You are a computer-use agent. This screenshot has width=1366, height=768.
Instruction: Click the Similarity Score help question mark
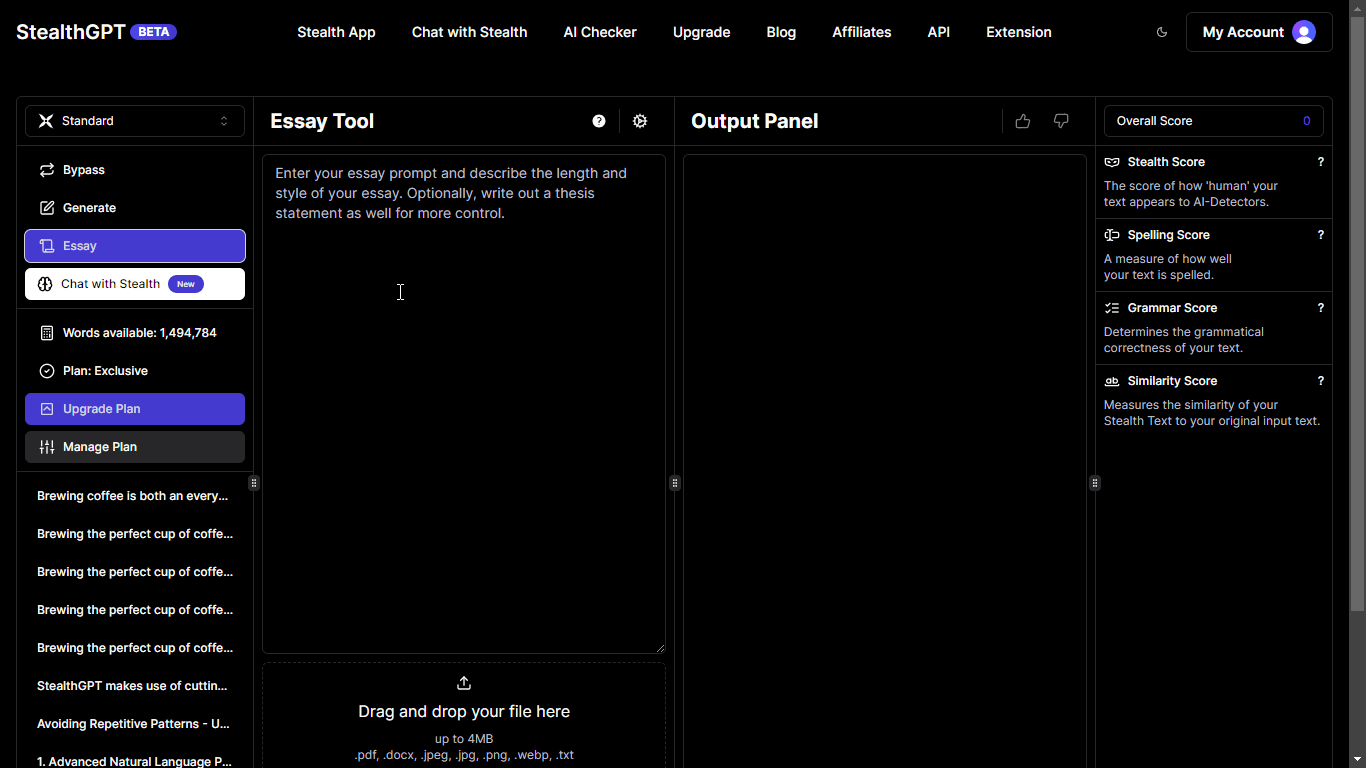click(1320, 381)
